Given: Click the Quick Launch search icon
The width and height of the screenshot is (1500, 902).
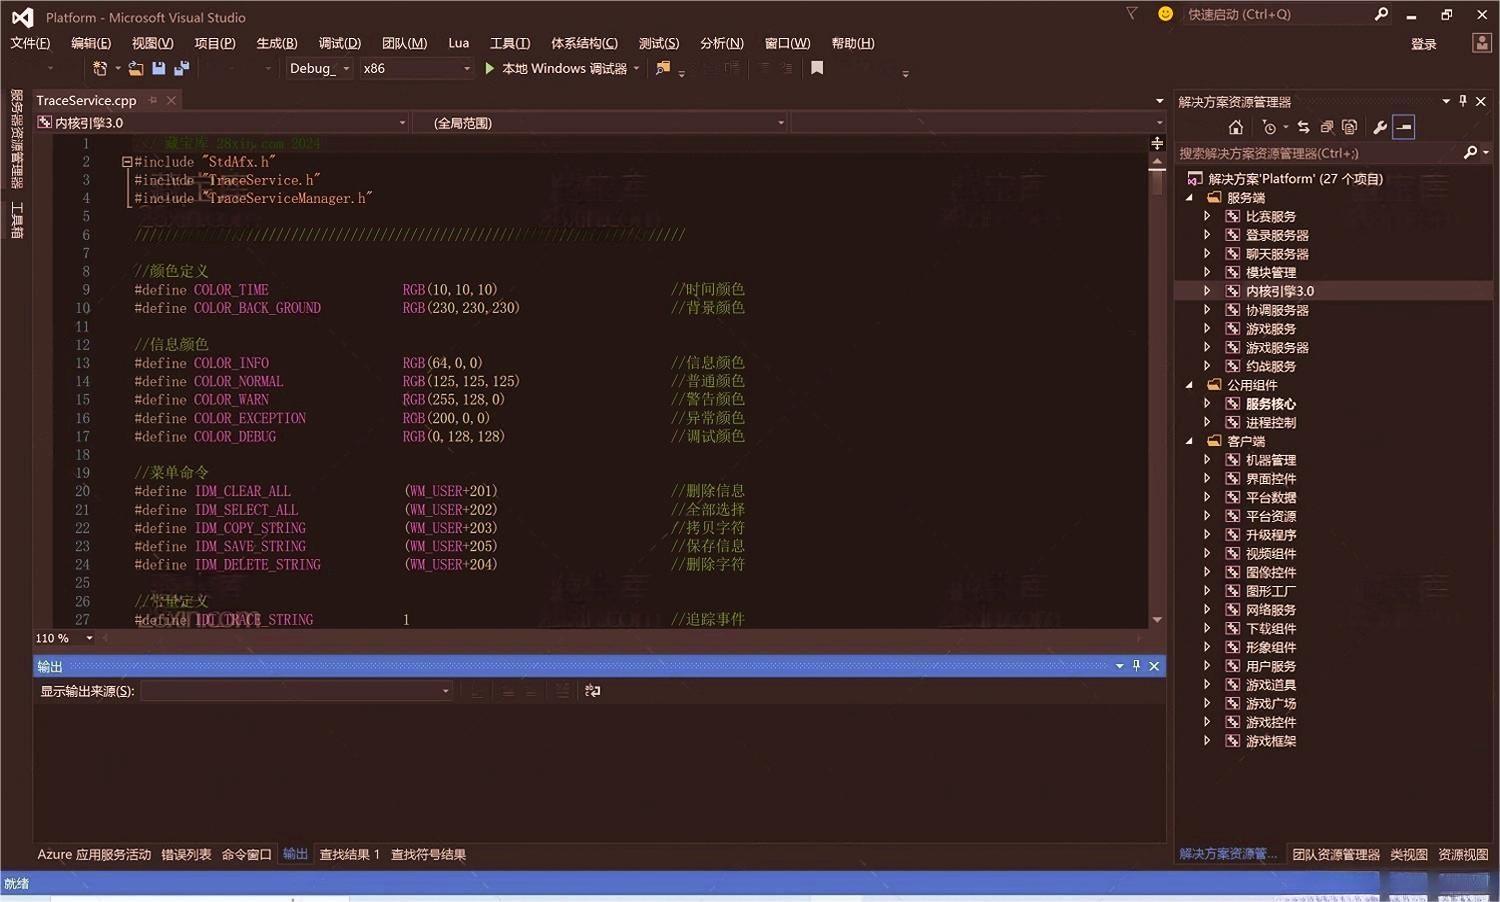Looking at the screenshot, I should [x=1381, y=14].
